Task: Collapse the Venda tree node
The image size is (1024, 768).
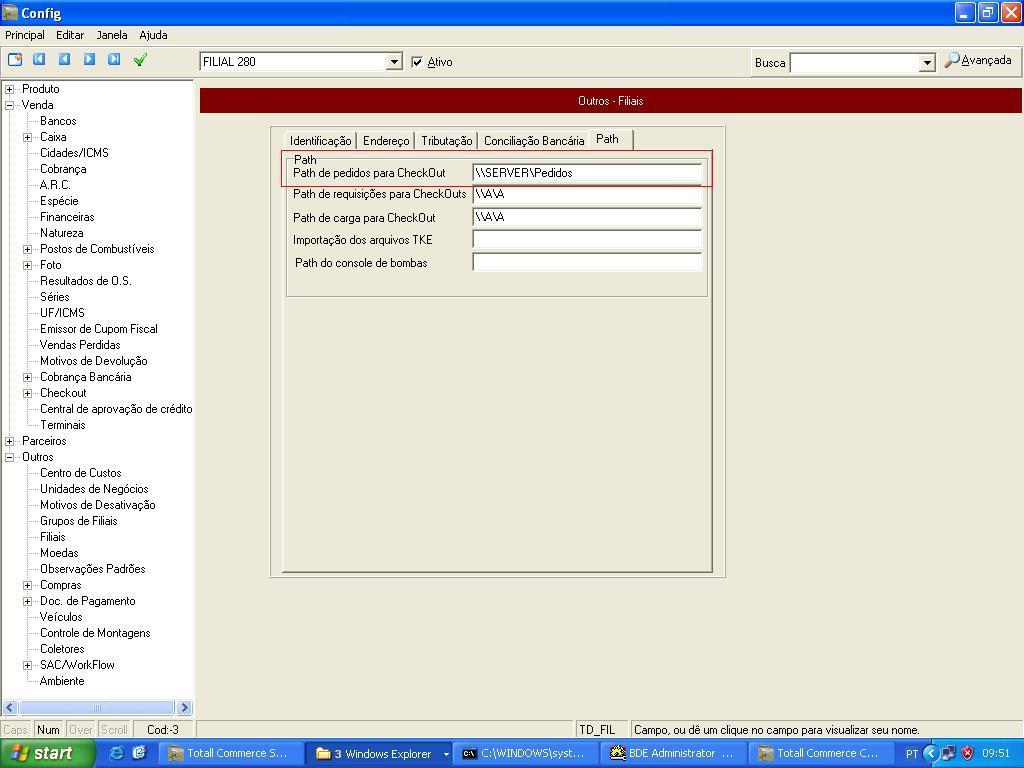Action: click(10, 105)
